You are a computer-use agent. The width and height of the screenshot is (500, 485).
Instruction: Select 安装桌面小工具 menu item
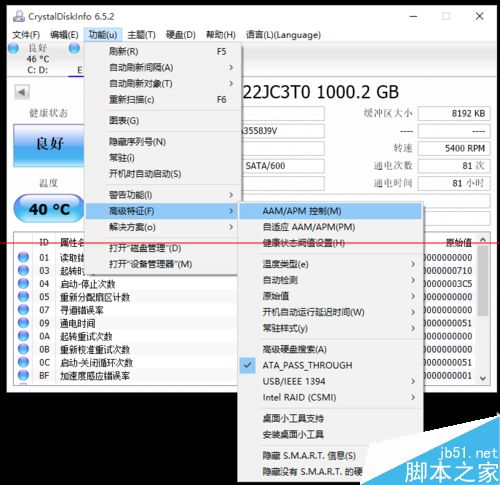pos(330,434)
